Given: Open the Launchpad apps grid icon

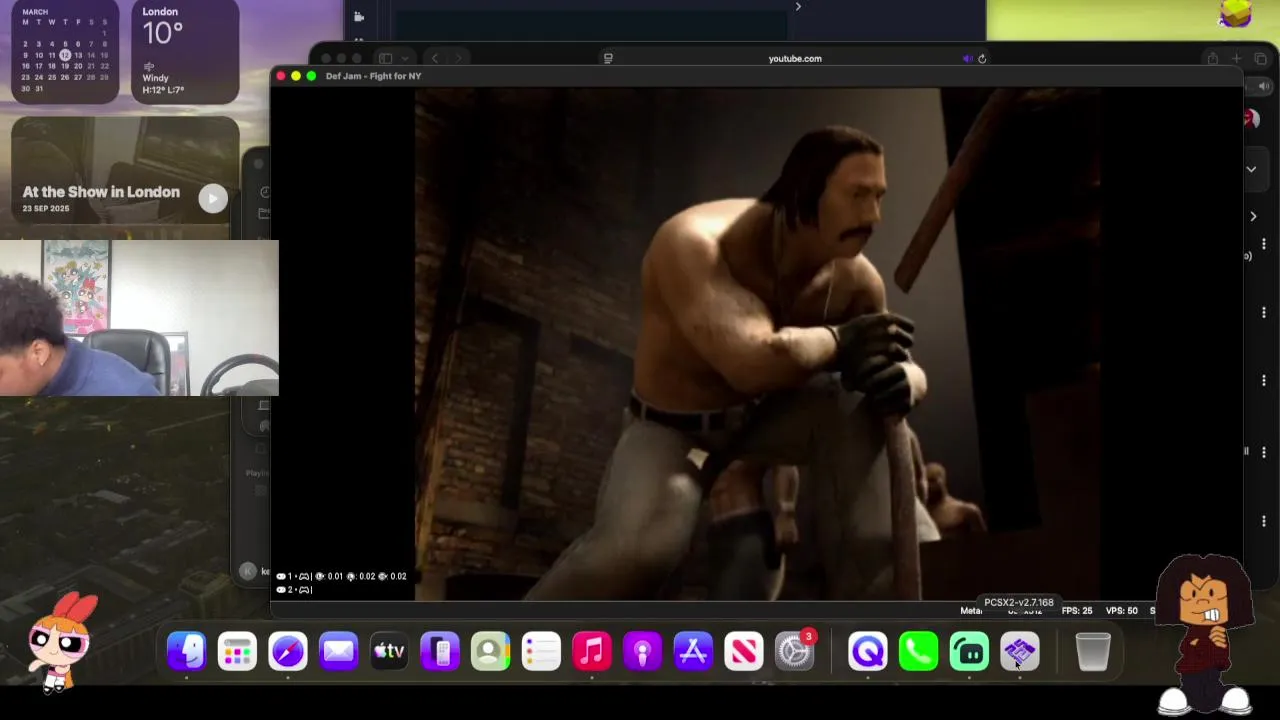Looking at the screenshot, I should [x=237, y=652].
